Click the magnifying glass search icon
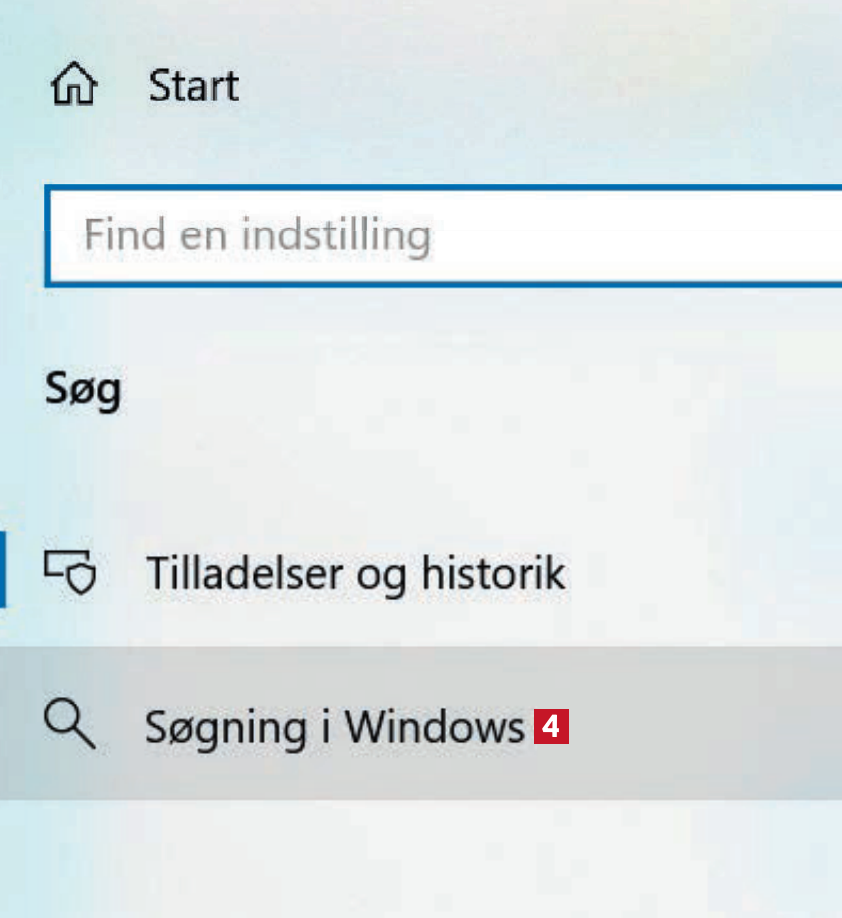 (x=70, y=724)
